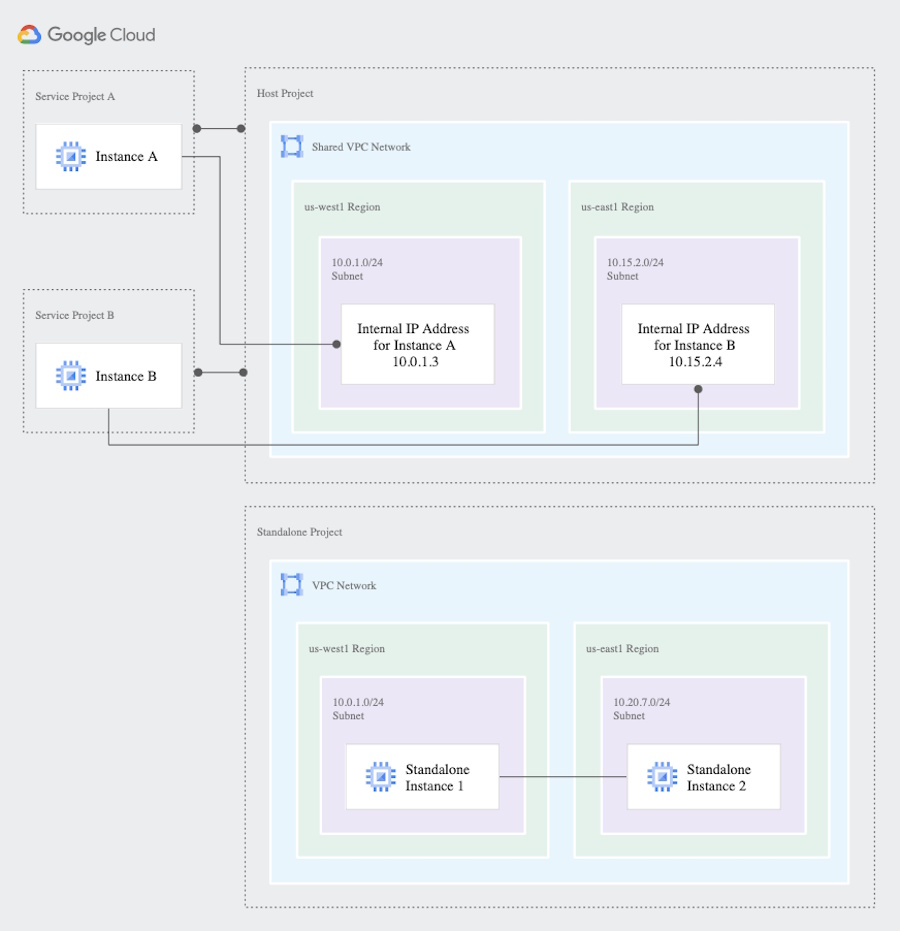Click the Internal IP Address for Instance B box
The image size is (900, 931).
click(698, 344)
